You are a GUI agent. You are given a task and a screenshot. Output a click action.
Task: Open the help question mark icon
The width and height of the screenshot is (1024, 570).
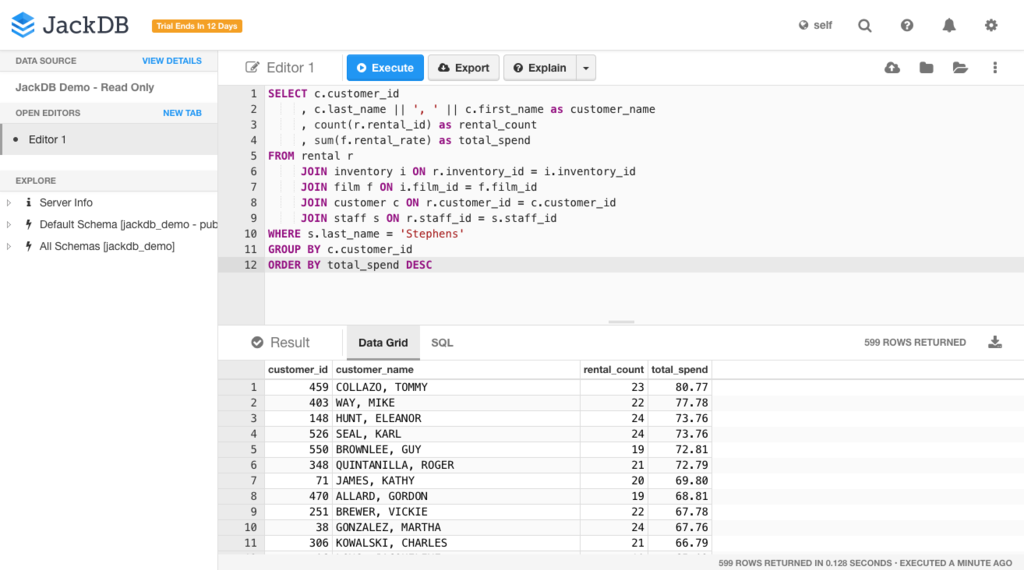click(907, 25)
